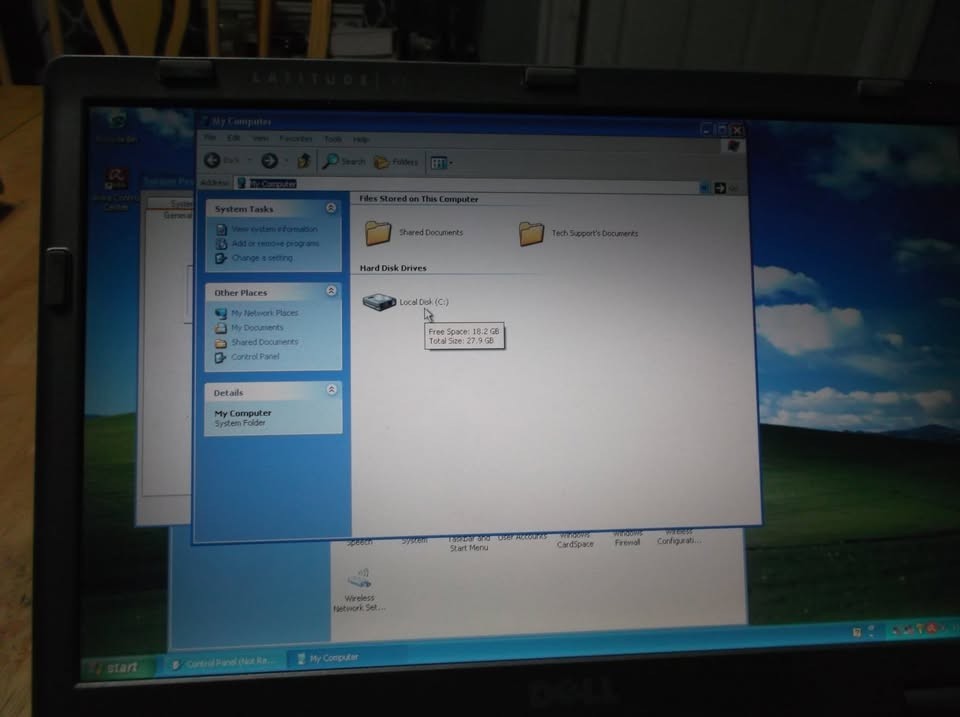Screen dimensions: 960x717
Task: Collapse the Other Places panel
Action: 331,291
